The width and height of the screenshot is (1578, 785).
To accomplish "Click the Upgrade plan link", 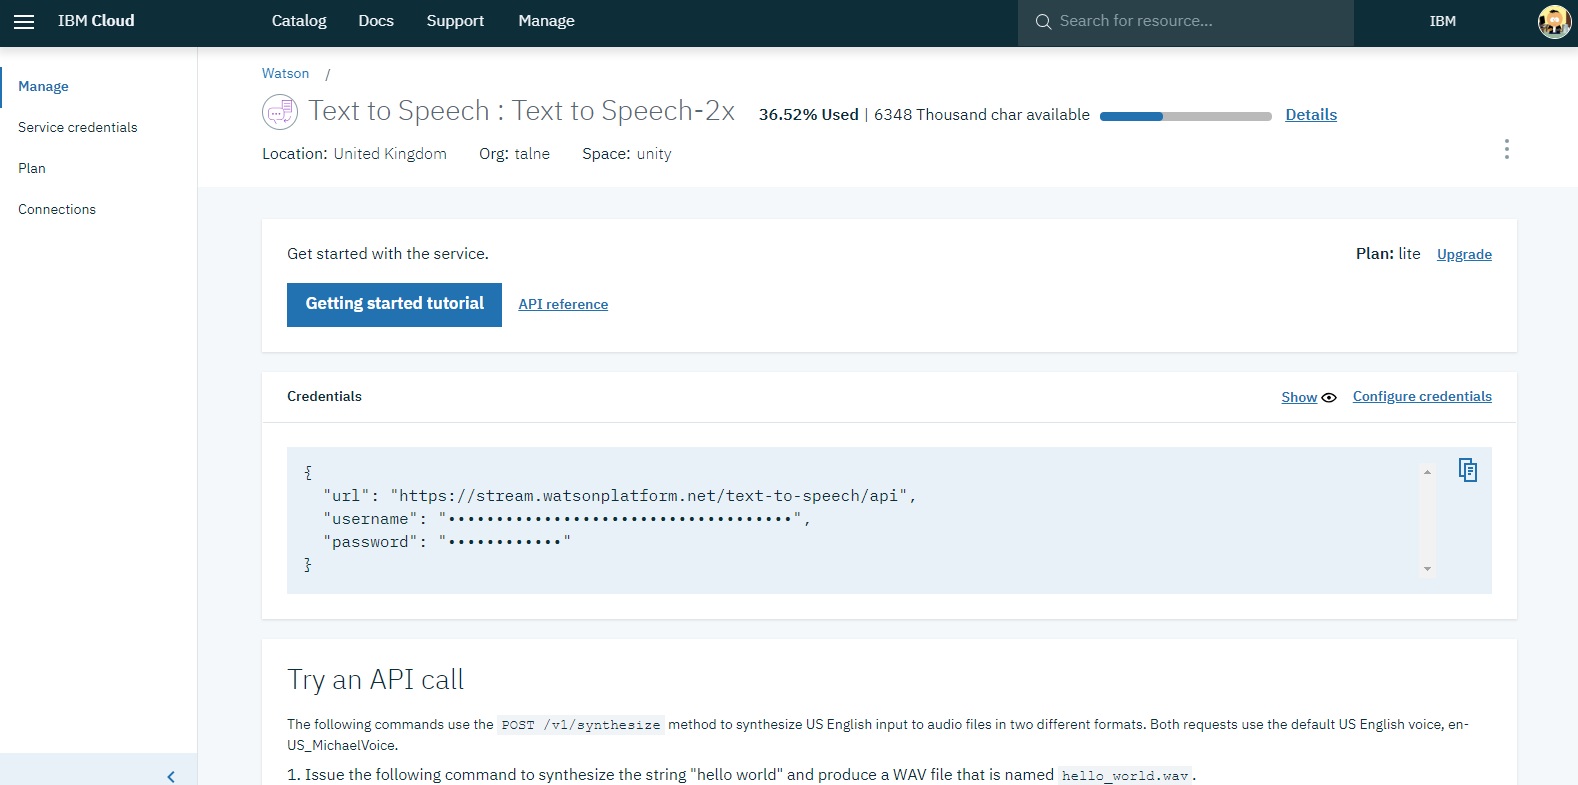I will coord(1464,254).
